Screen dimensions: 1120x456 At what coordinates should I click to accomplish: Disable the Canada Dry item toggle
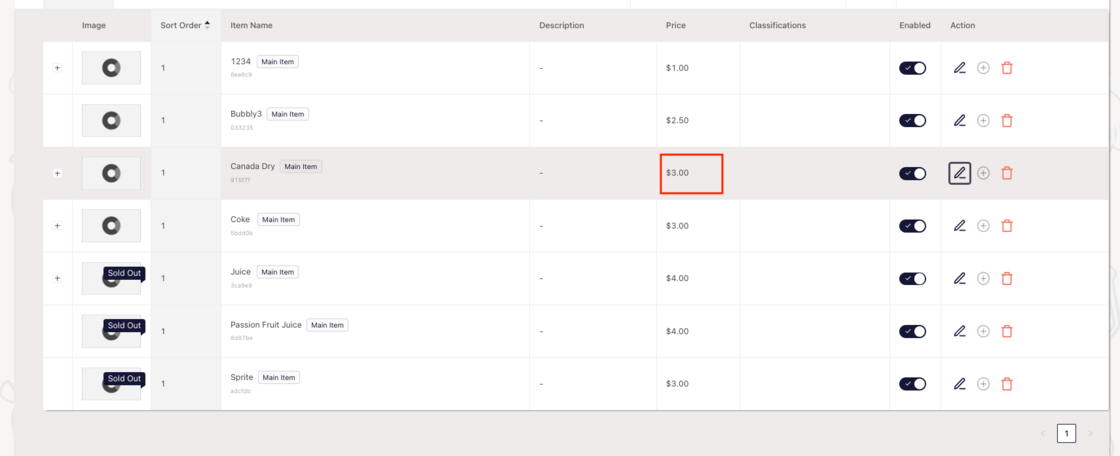click(912, 173)
